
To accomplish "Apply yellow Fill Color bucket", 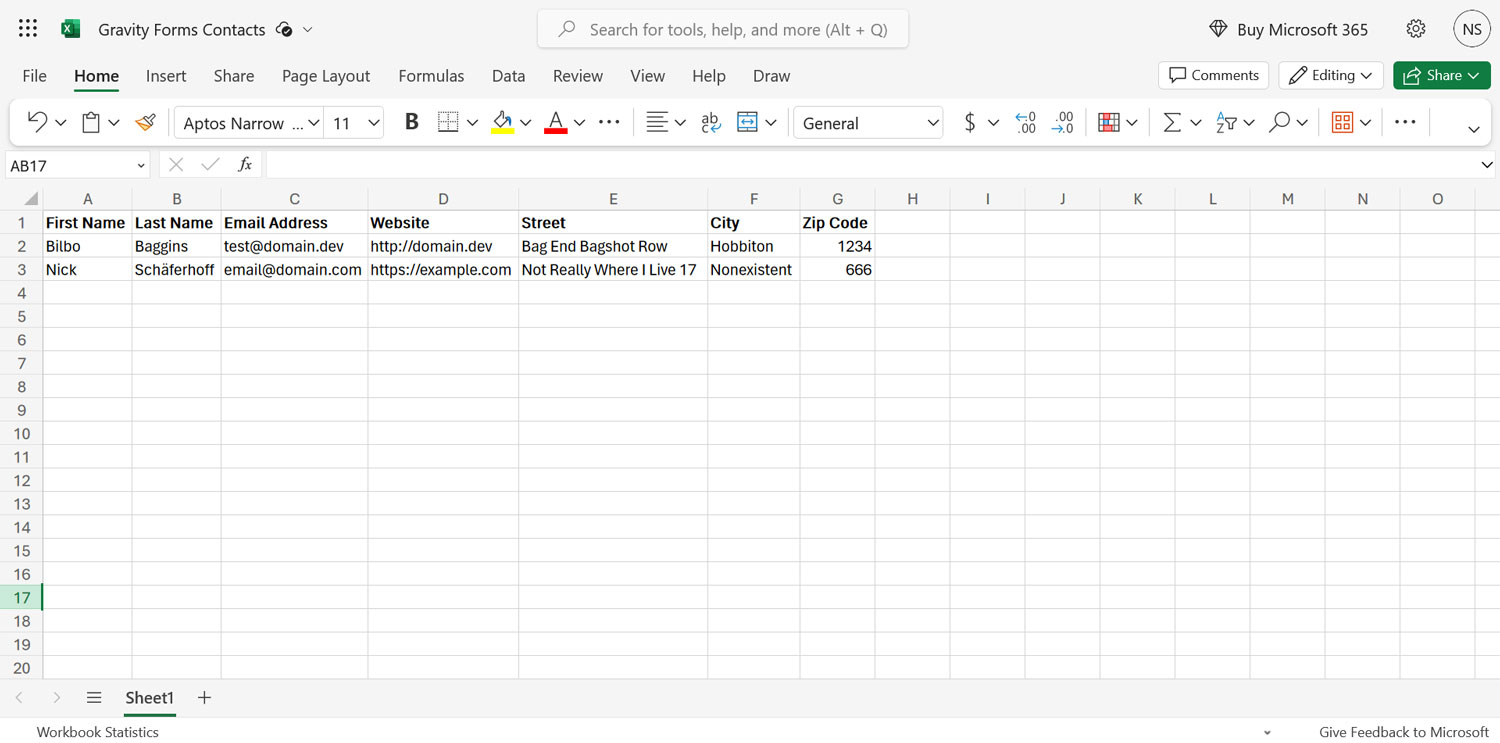I will coord(502,122).
